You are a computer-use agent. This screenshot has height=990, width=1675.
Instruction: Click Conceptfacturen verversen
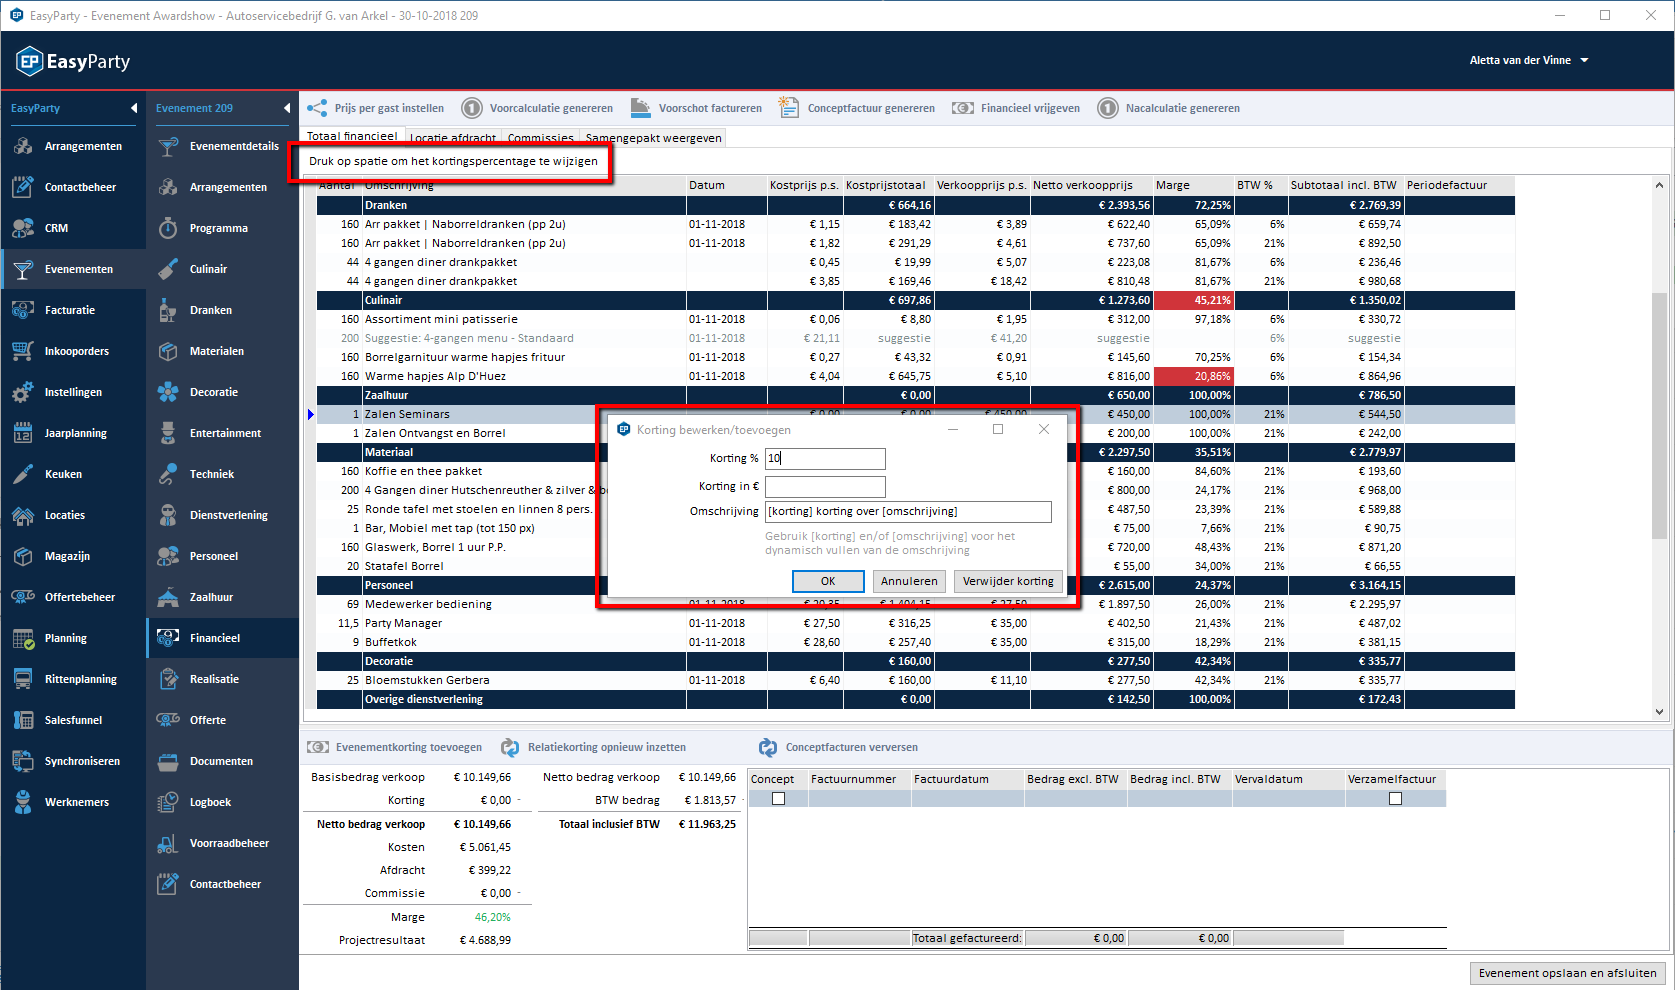pos(838,747)
